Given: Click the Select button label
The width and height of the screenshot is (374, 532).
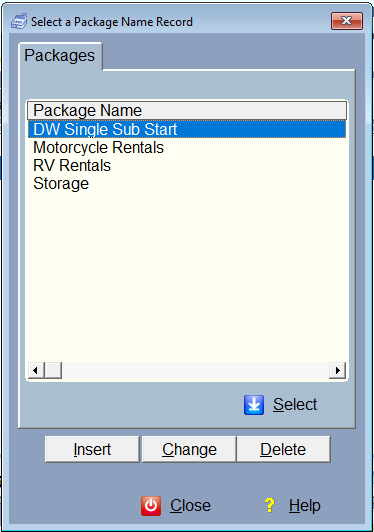Looking at the screenshot, I should tap(295, 404).
